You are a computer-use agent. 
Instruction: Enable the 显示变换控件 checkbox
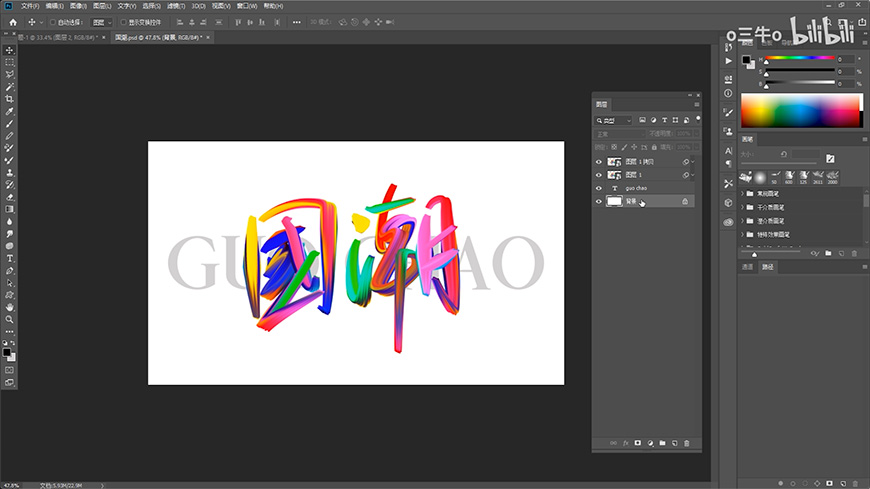point(123,21)
